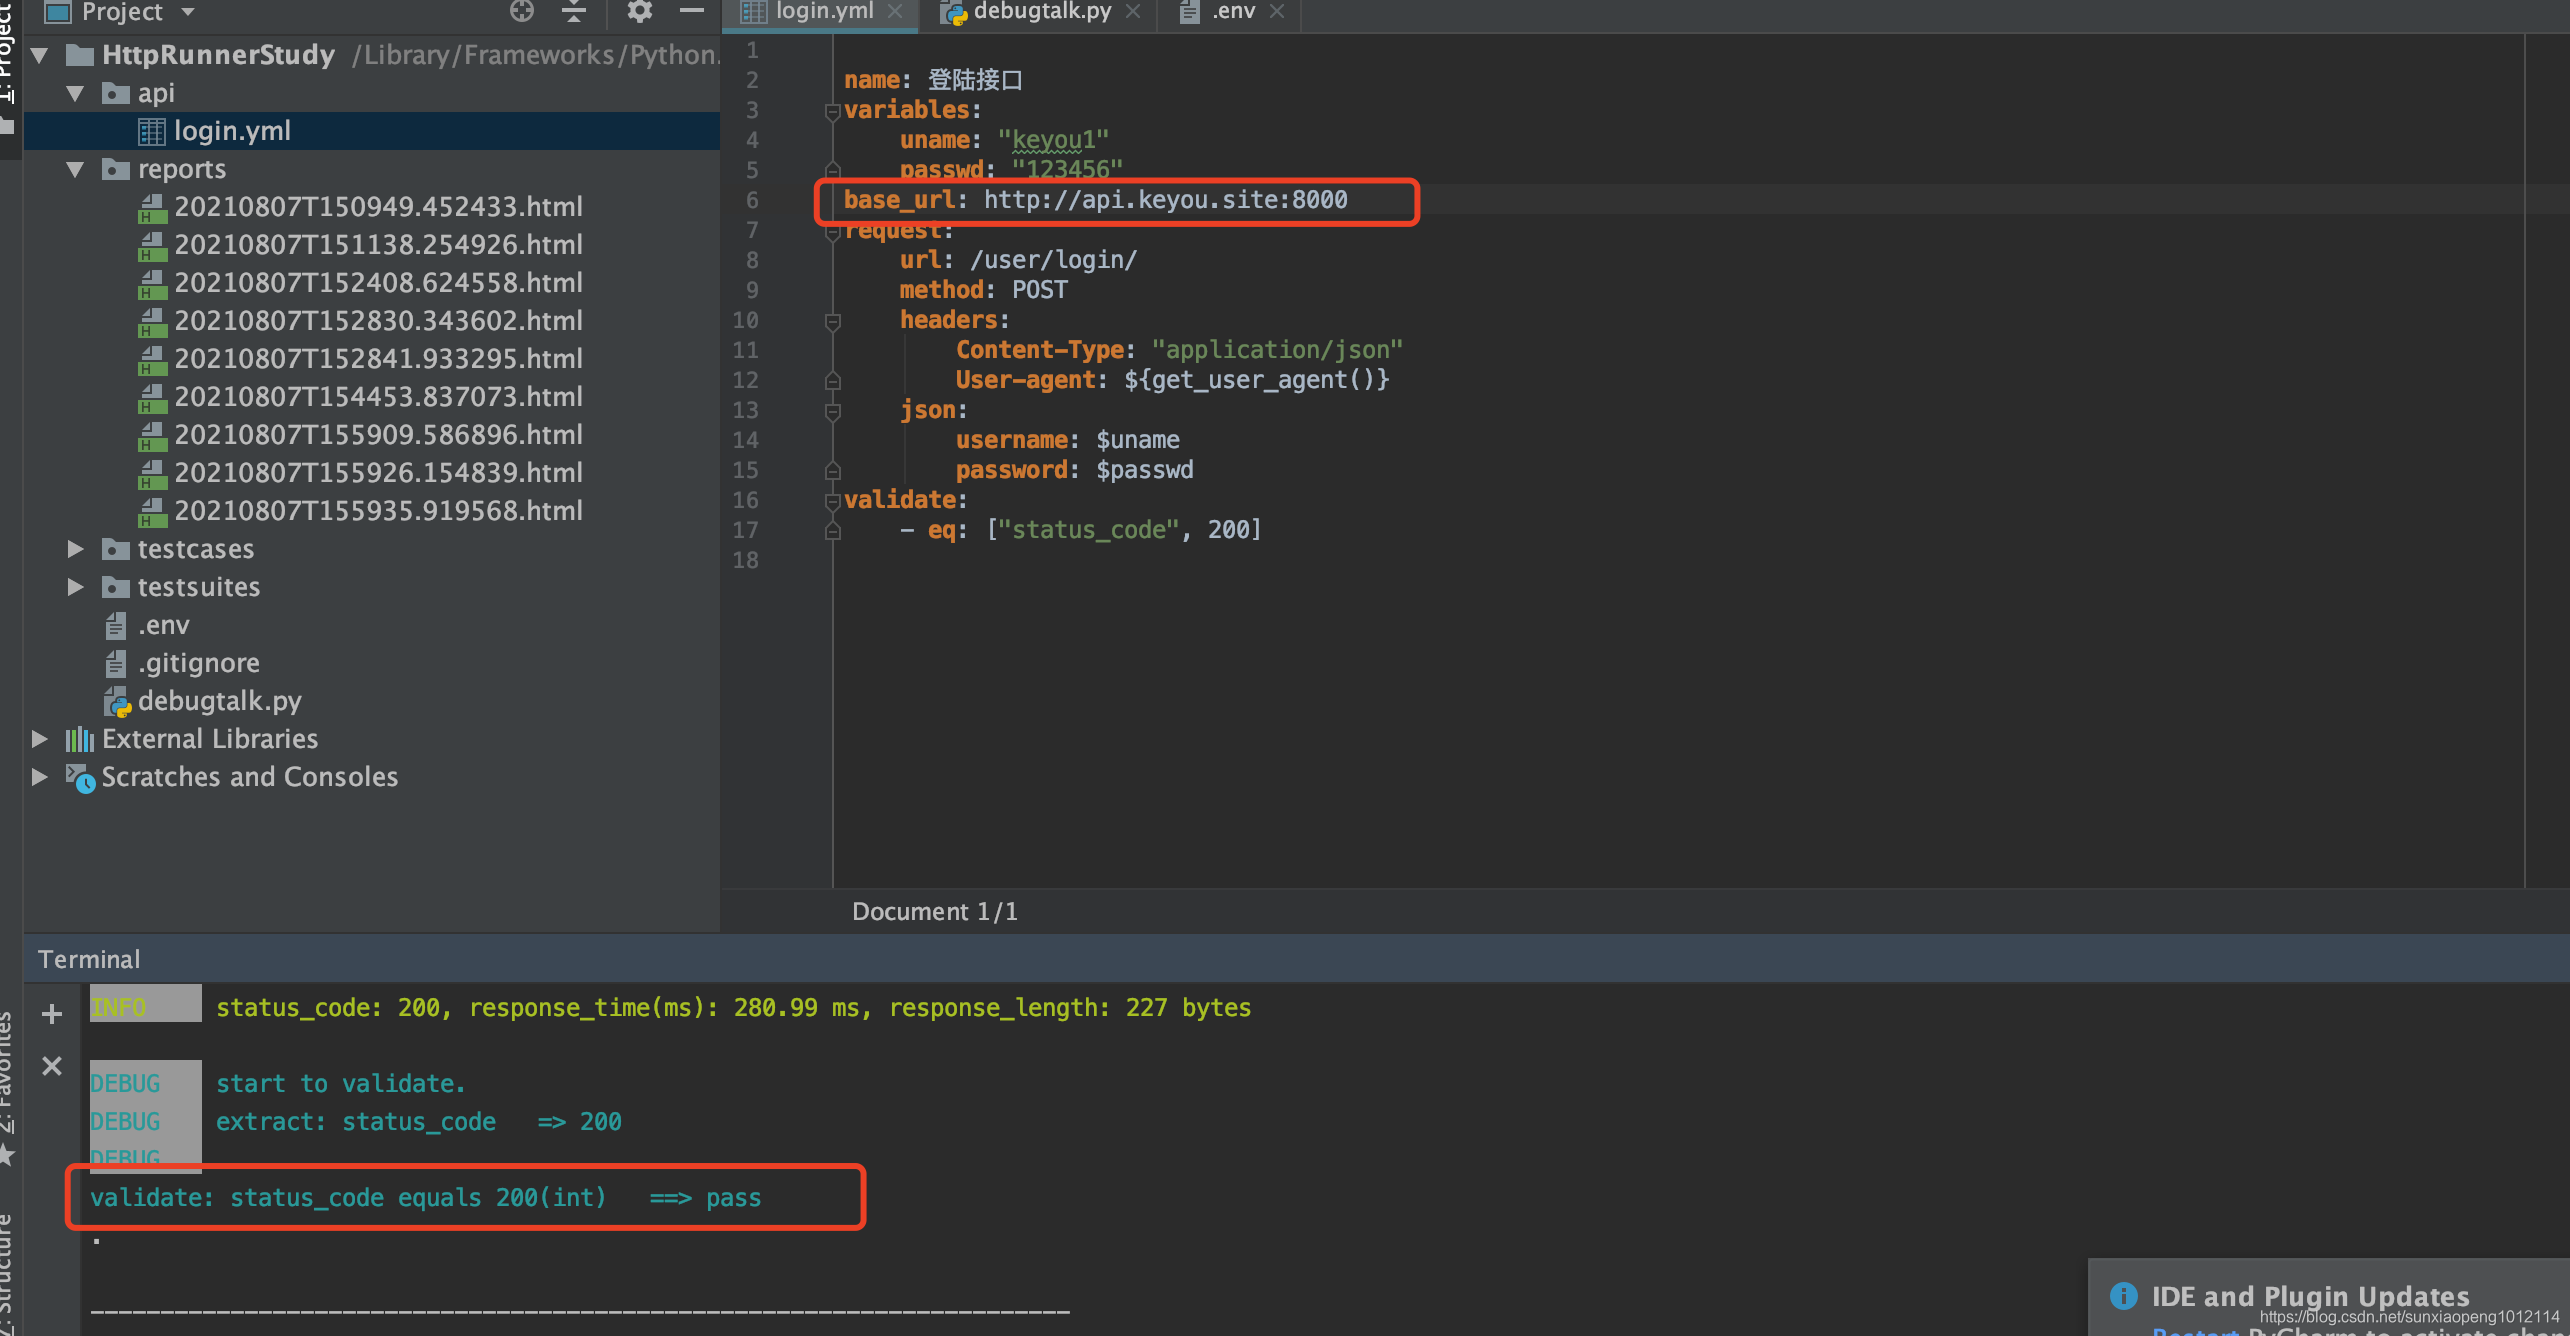2570x1336 pixels.
Task: Click the locate-file crosshair icon in Project panel
Action: coord(521,11)
